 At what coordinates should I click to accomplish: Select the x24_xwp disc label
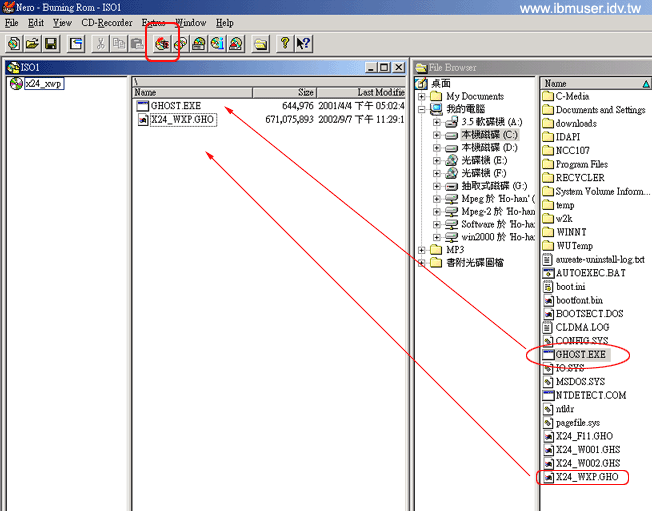pos(44,84)
